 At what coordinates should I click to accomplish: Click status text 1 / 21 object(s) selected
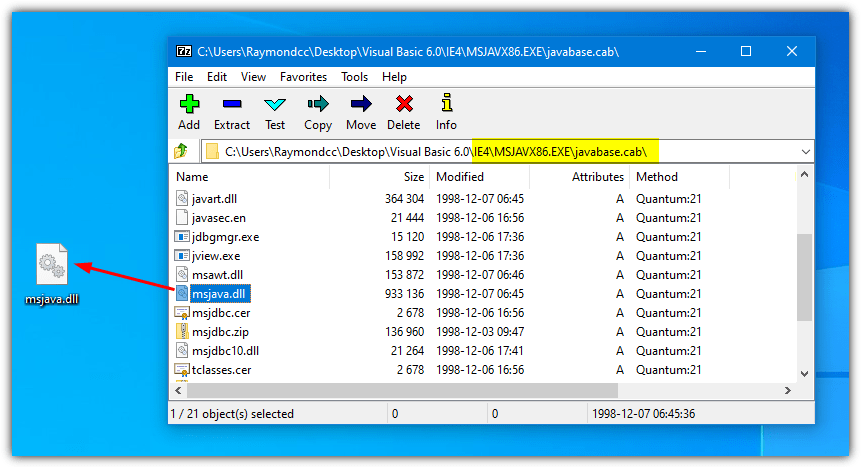(232, 414)
